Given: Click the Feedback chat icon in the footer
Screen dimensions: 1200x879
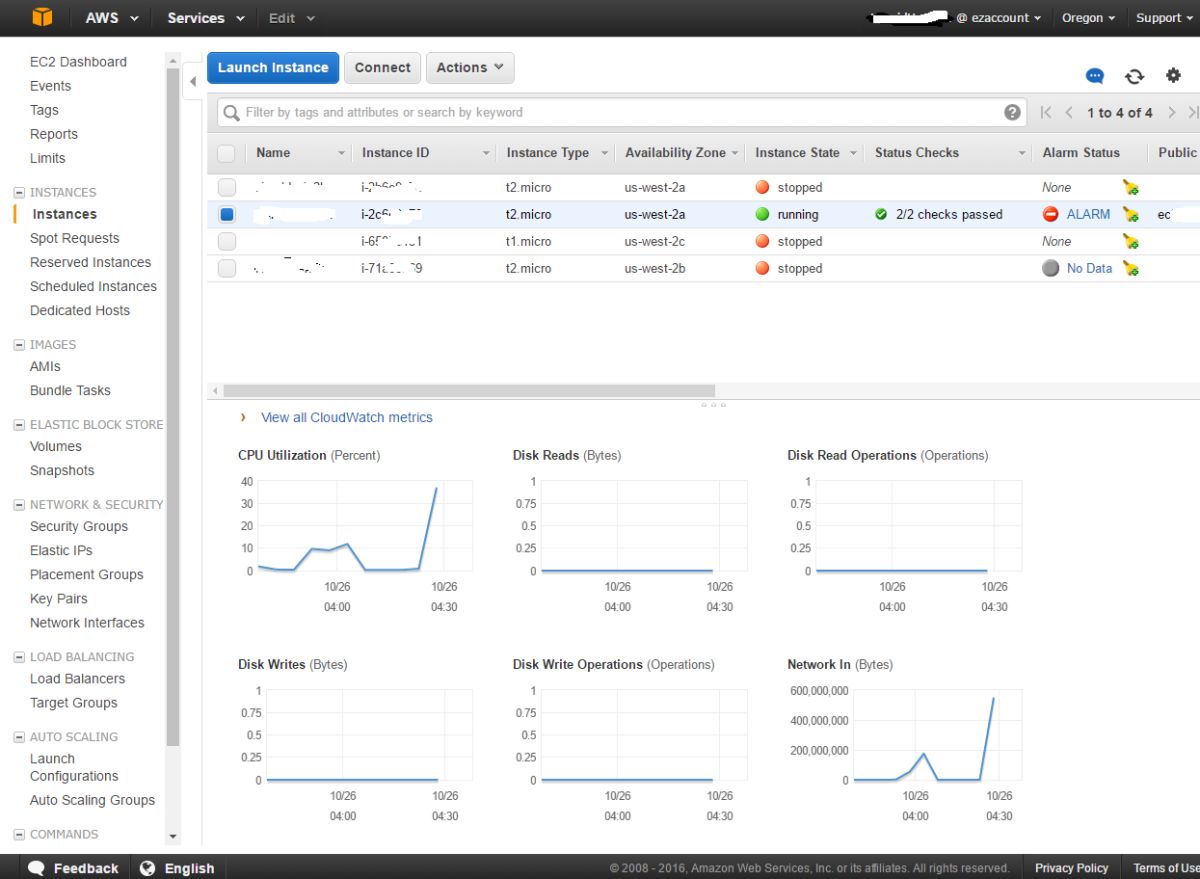Looking at the screenshot, I should click(37, 868).
